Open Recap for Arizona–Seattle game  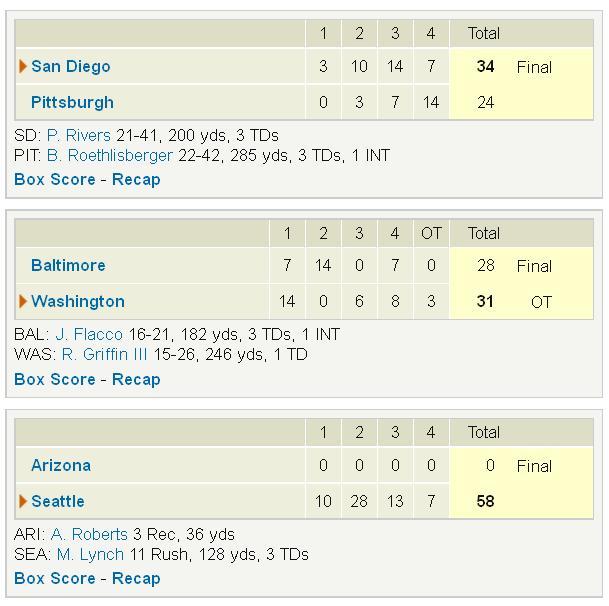tap(136, 579)
